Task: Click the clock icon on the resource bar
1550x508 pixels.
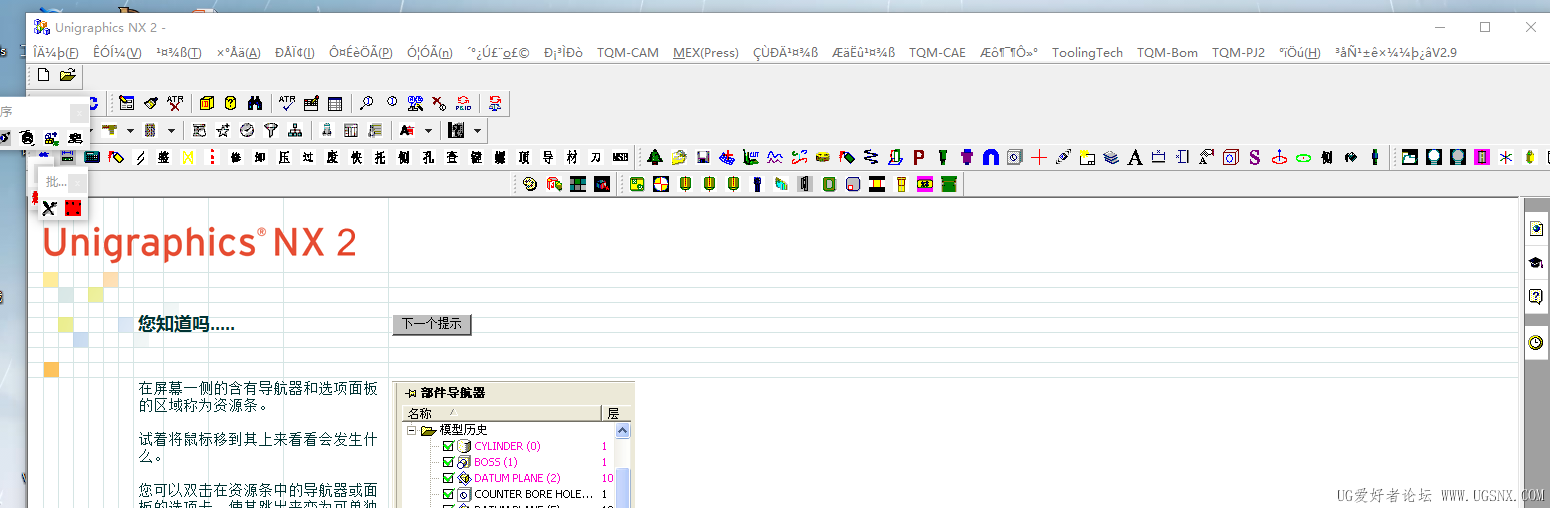Action: pyautogui.click(x=1536, y=343)
